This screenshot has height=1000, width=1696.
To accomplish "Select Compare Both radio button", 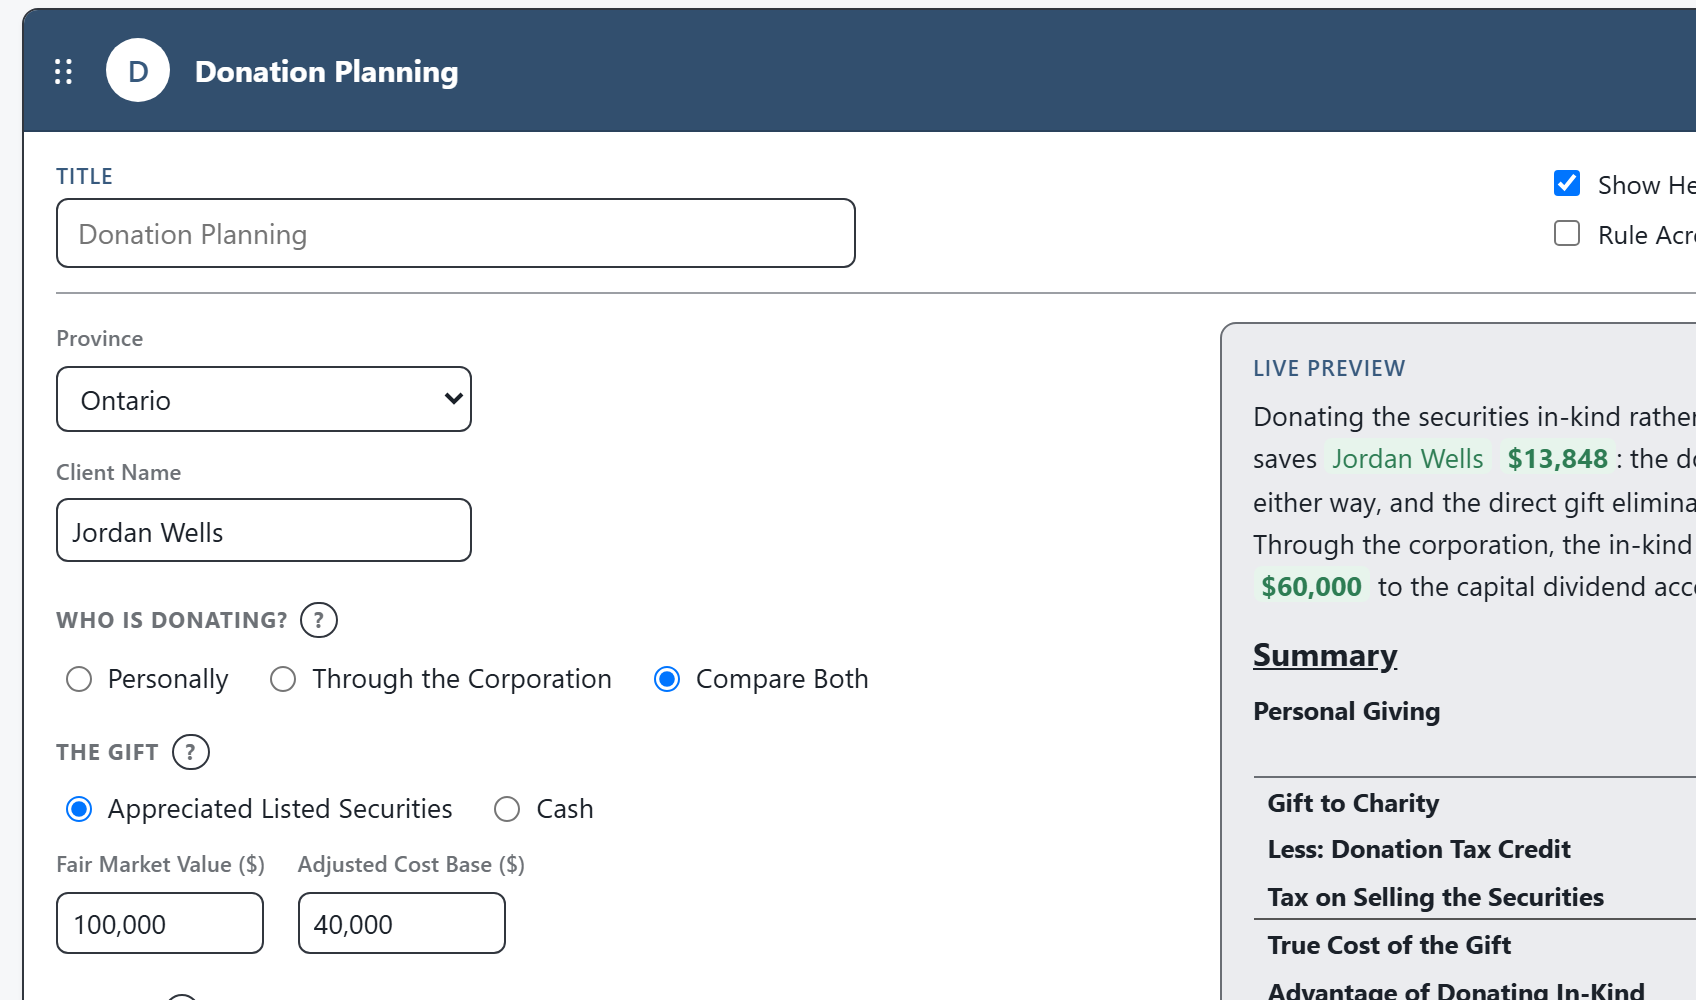I will pyautogui.click(x=667, y=679).
